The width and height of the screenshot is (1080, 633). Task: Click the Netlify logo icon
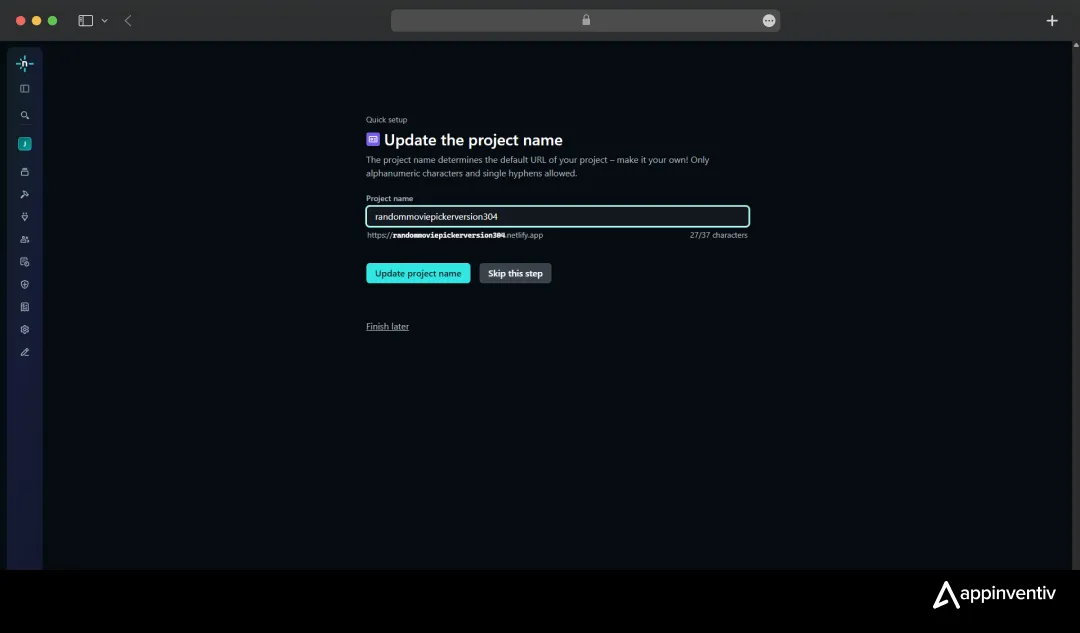[24, 63]
